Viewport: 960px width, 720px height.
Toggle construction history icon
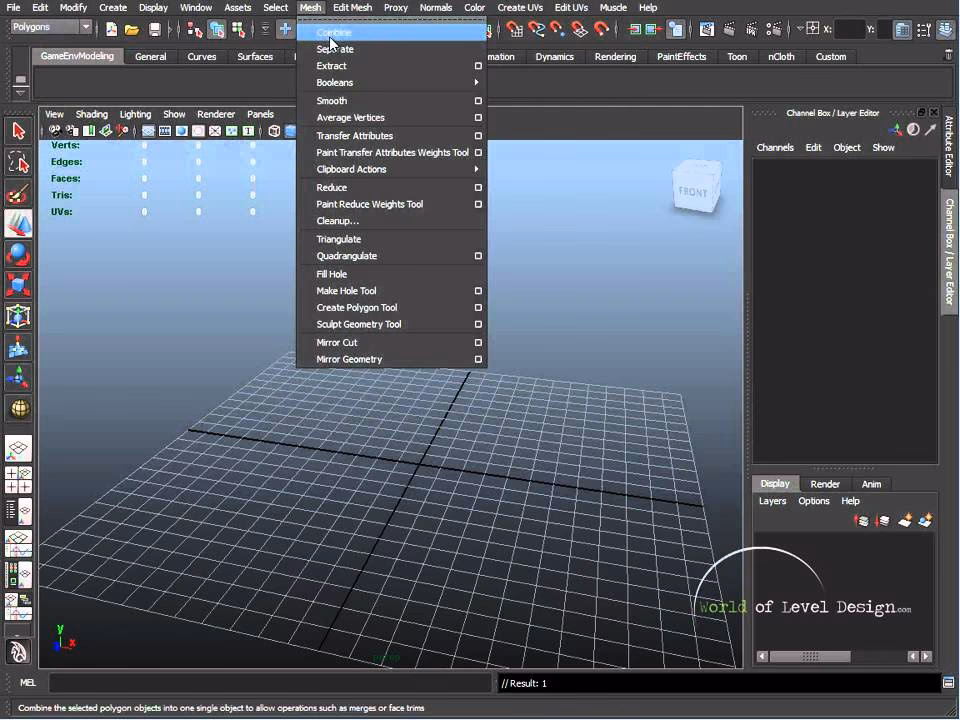click(675, 29)
